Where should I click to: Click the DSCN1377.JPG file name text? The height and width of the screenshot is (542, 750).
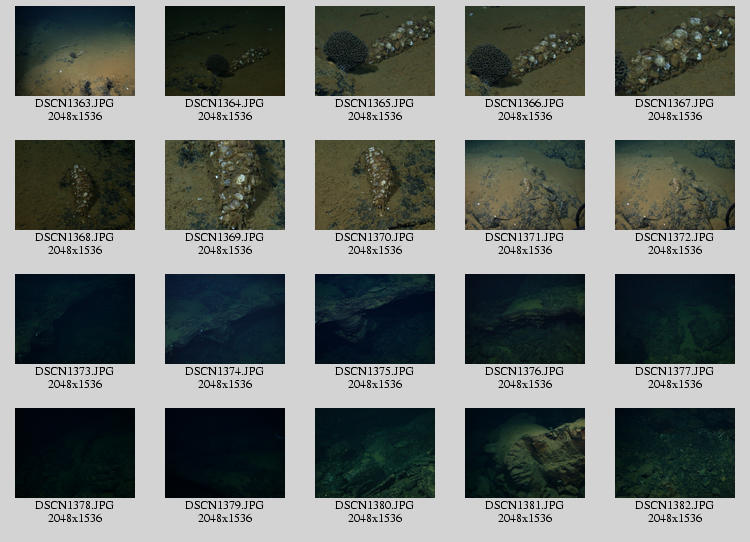(x=674, y=371)
